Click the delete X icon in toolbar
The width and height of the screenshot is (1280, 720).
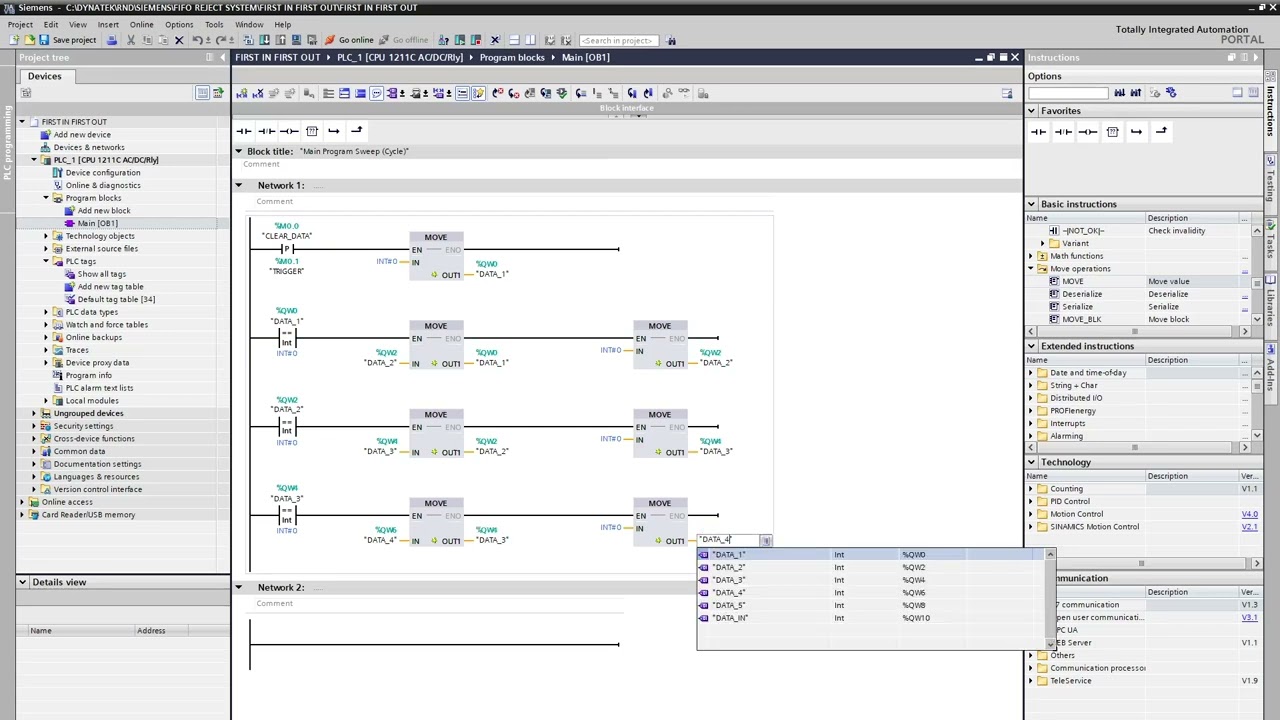click(x=179, y=40)
